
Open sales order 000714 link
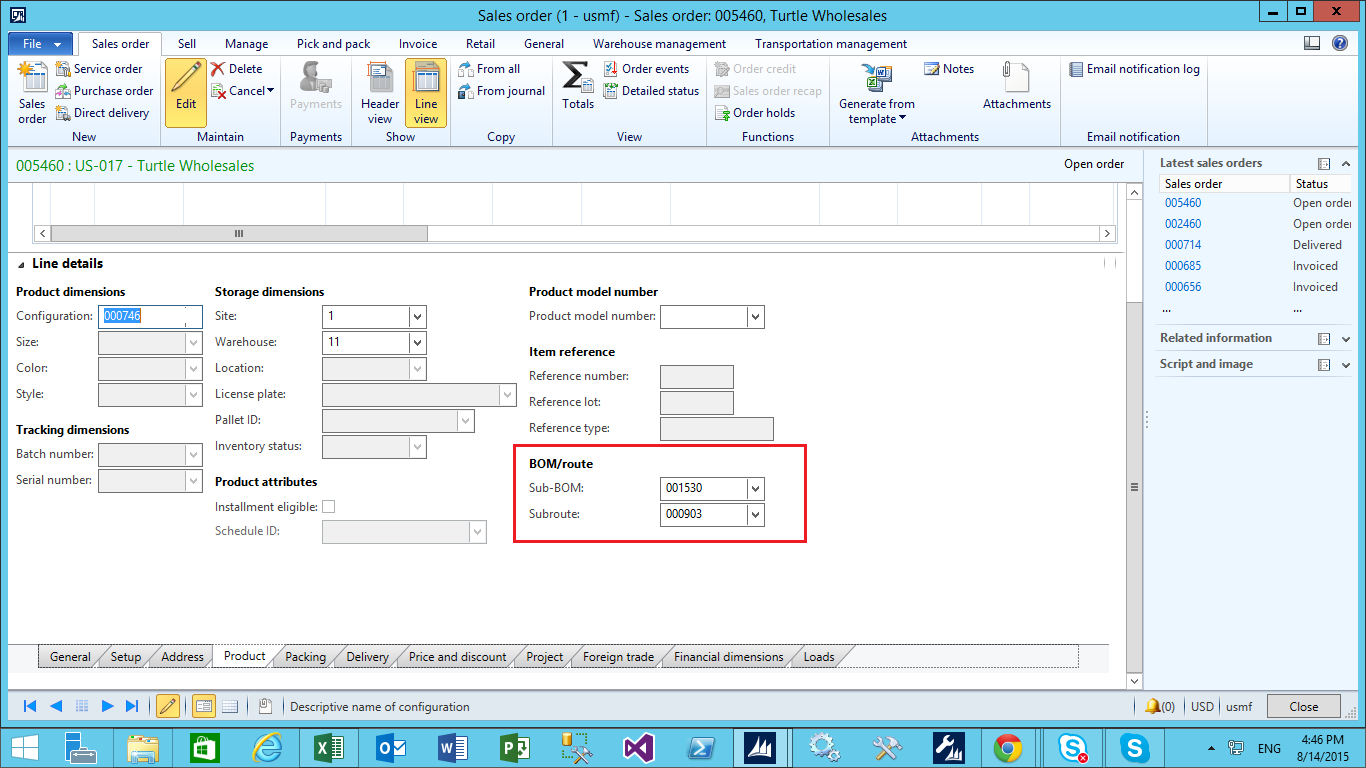[1183, 245]
